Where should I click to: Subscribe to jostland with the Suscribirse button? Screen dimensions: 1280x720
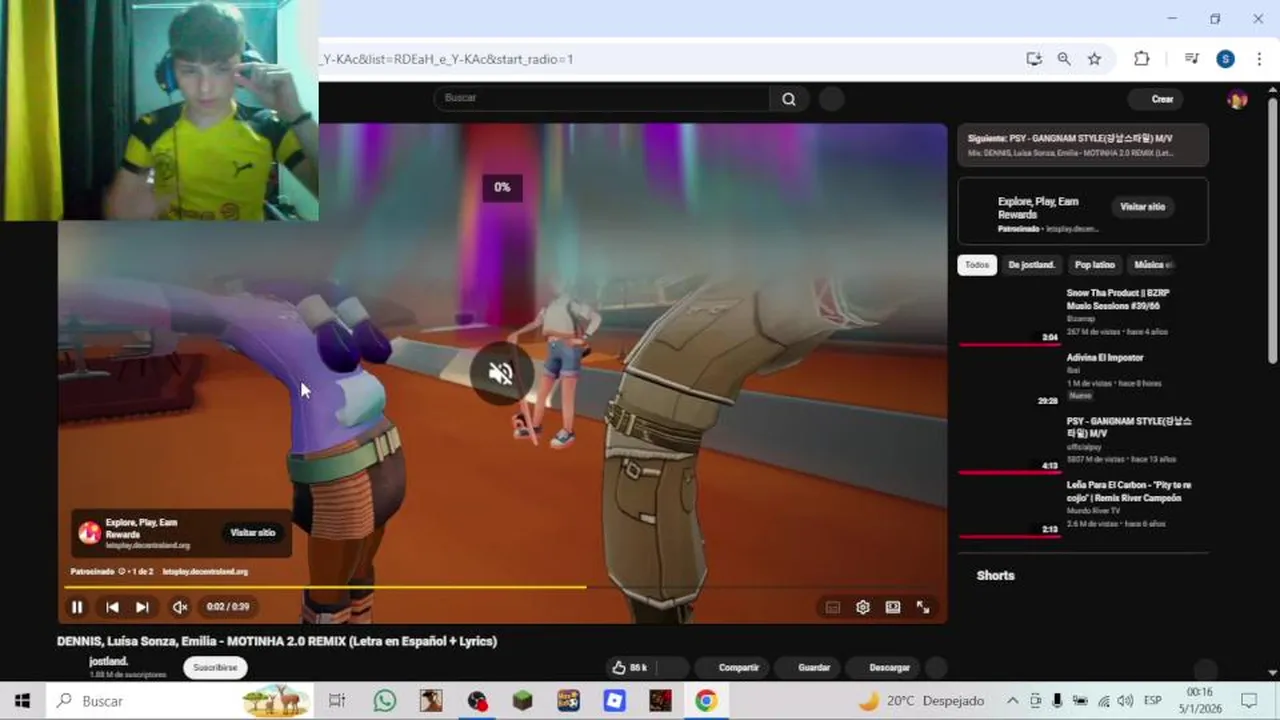coord(215,667)
